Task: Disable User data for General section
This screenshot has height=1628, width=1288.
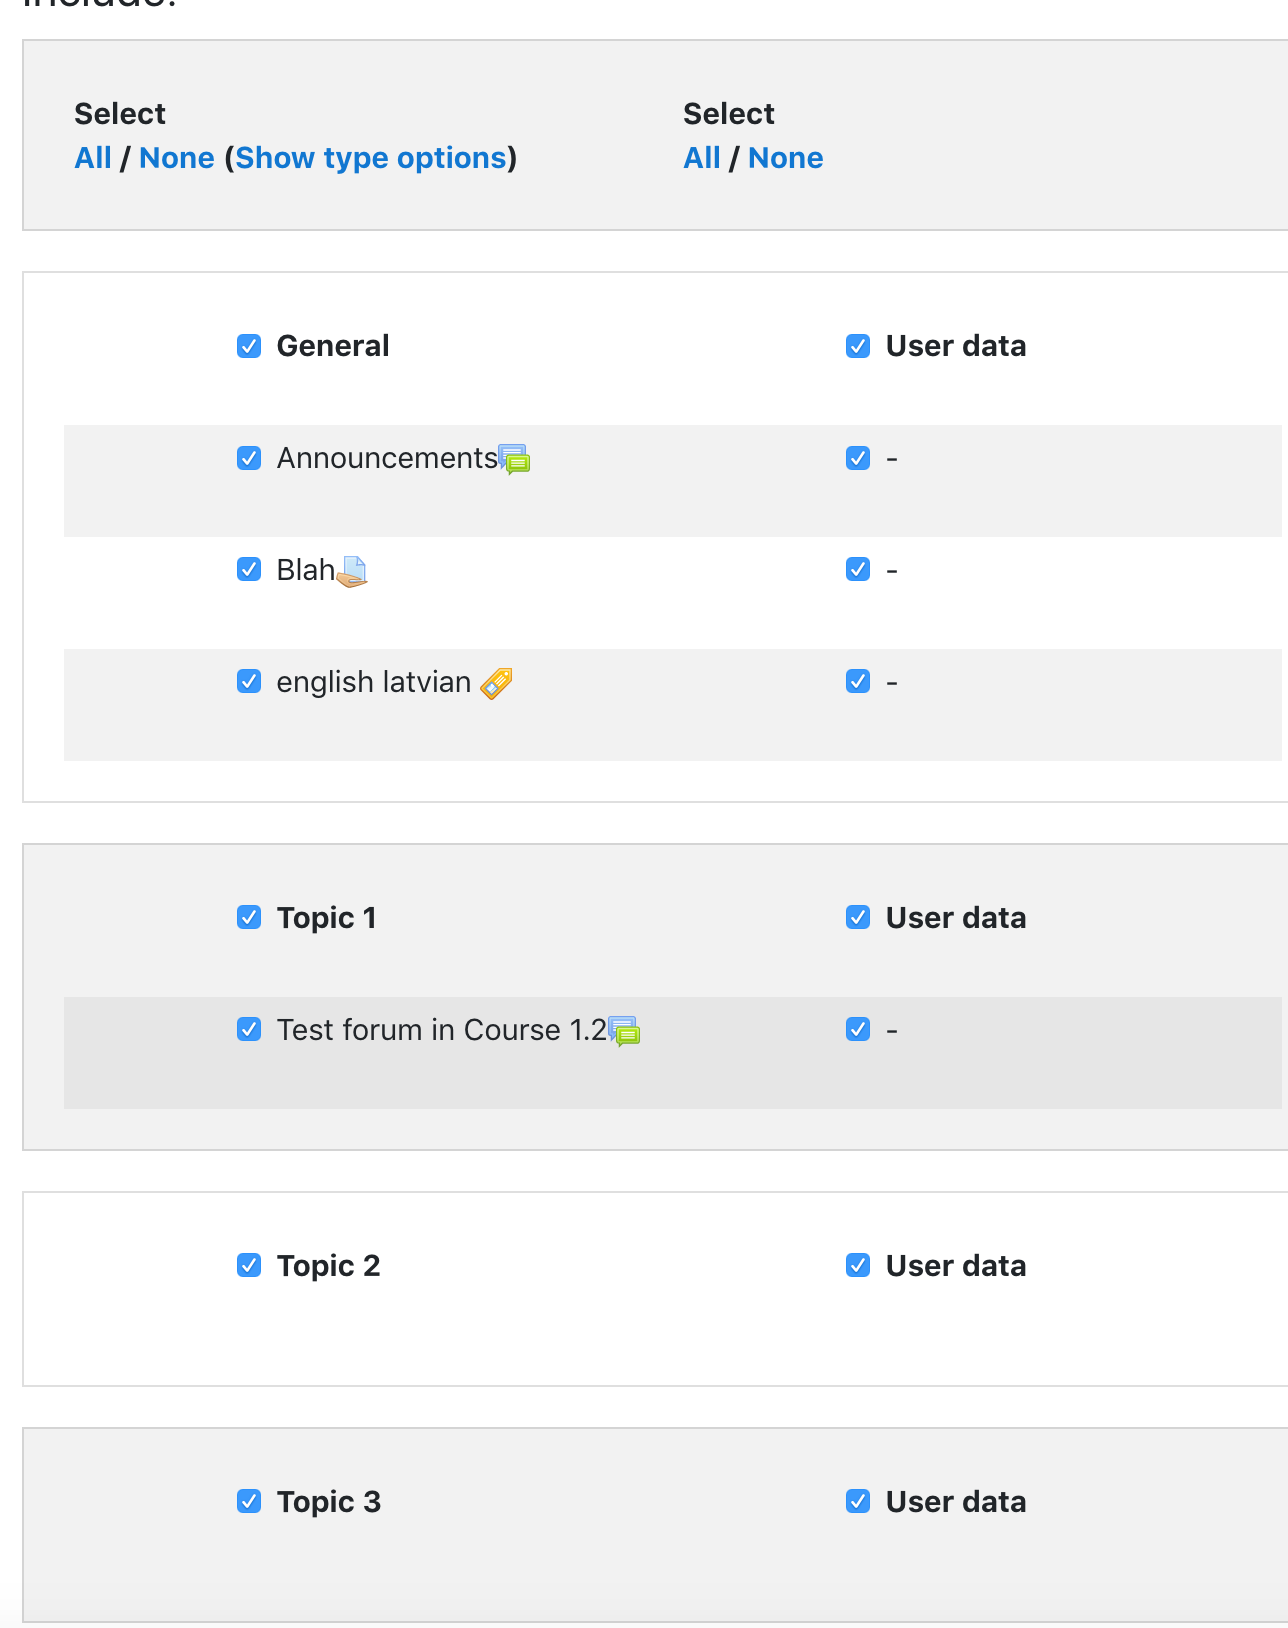Action: [x=858, y=346]
